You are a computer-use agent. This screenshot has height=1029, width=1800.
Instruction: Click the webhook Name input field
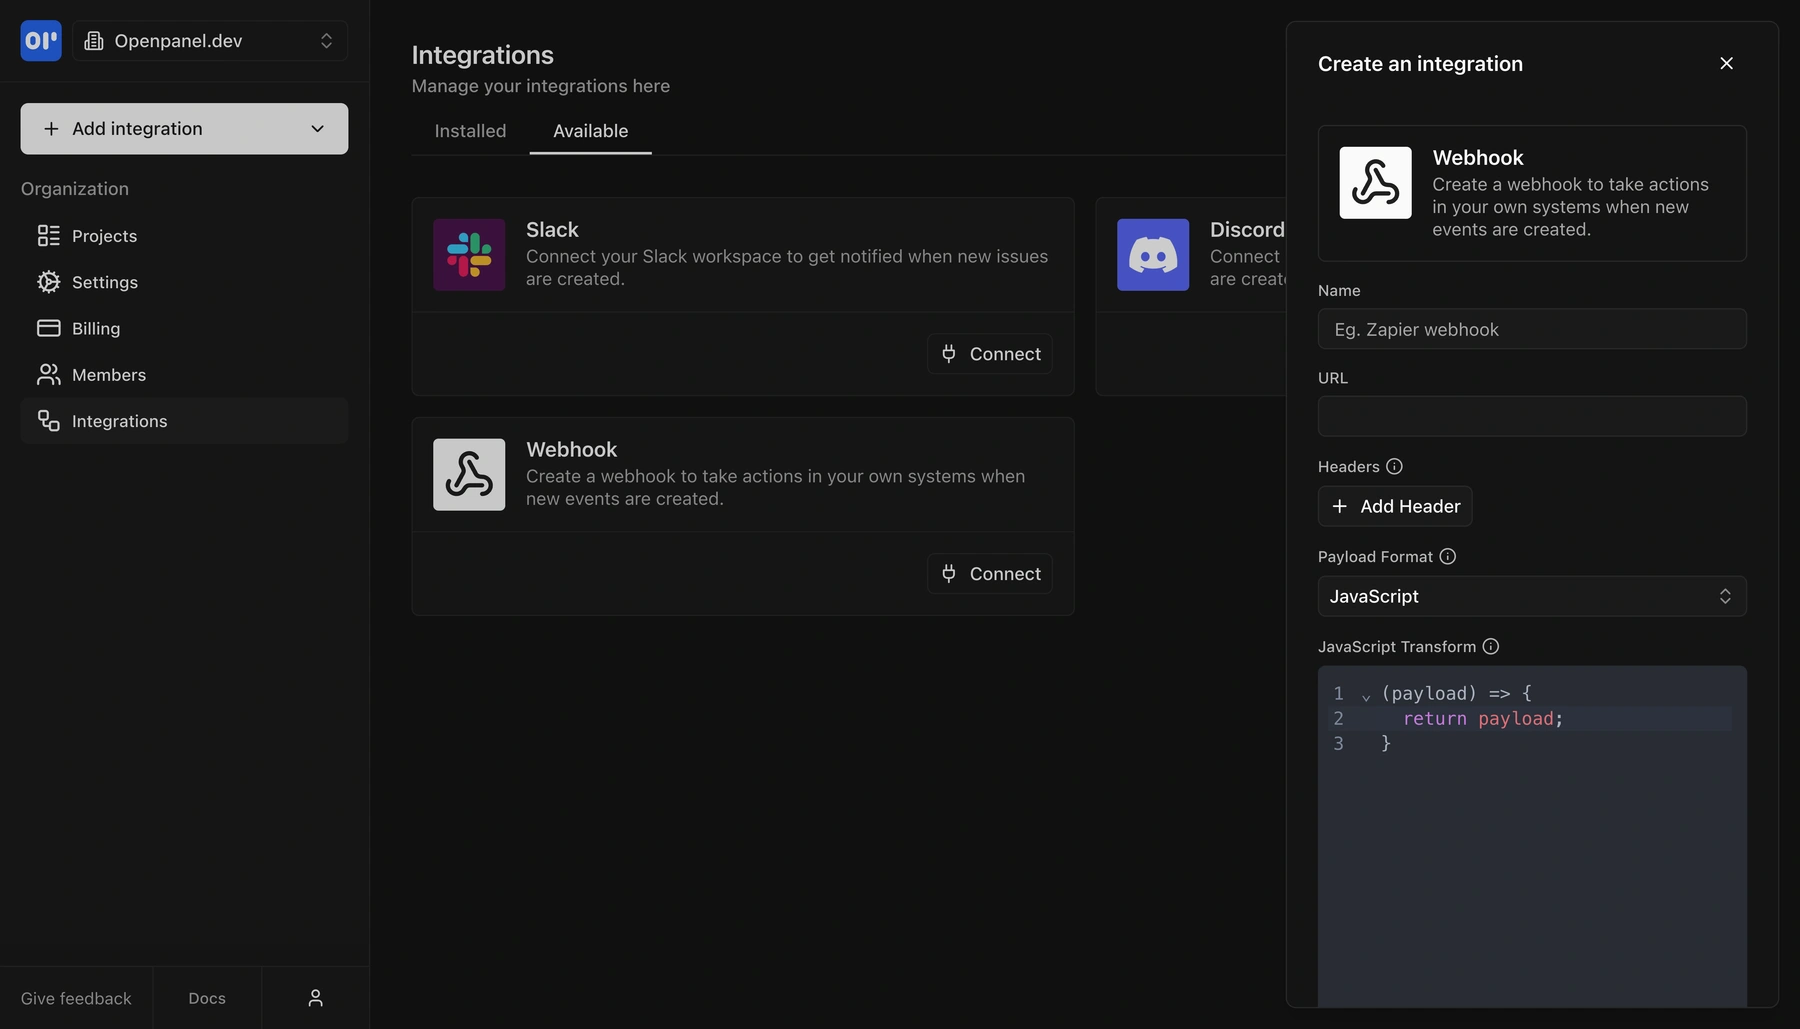pyautogui.click(x=1531, y=329)
